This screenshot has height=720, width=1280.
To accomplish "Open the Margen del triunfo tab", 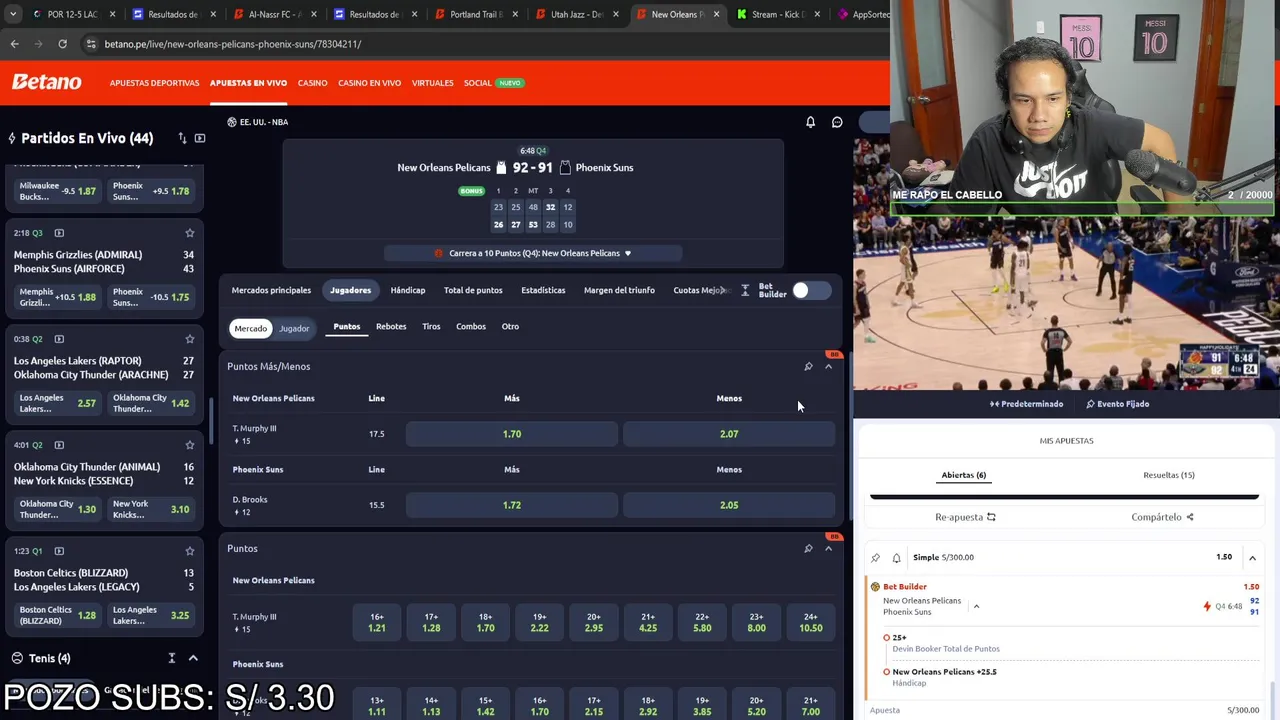I will (619, 290).
